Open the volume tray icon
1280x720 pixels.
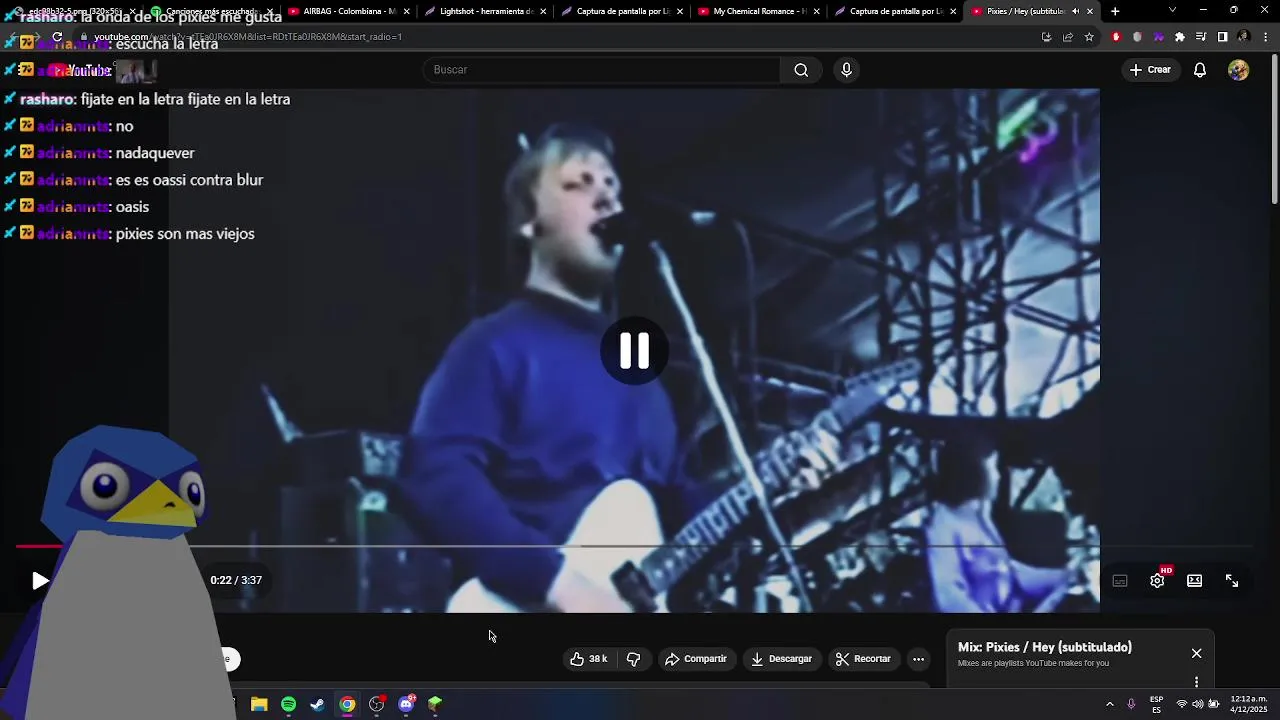[x=1198, y=704]
